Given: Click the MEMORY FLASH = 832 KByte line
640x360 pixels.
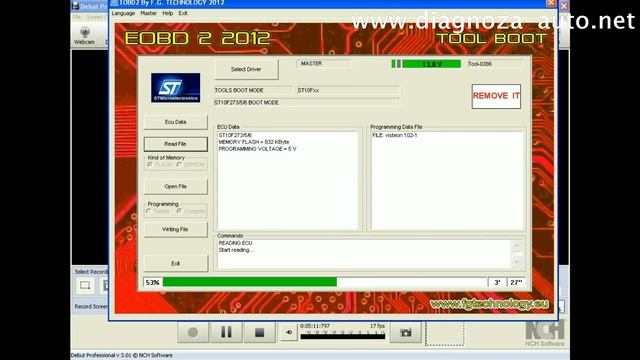Looking at the screenshot, I should (253, 142).
